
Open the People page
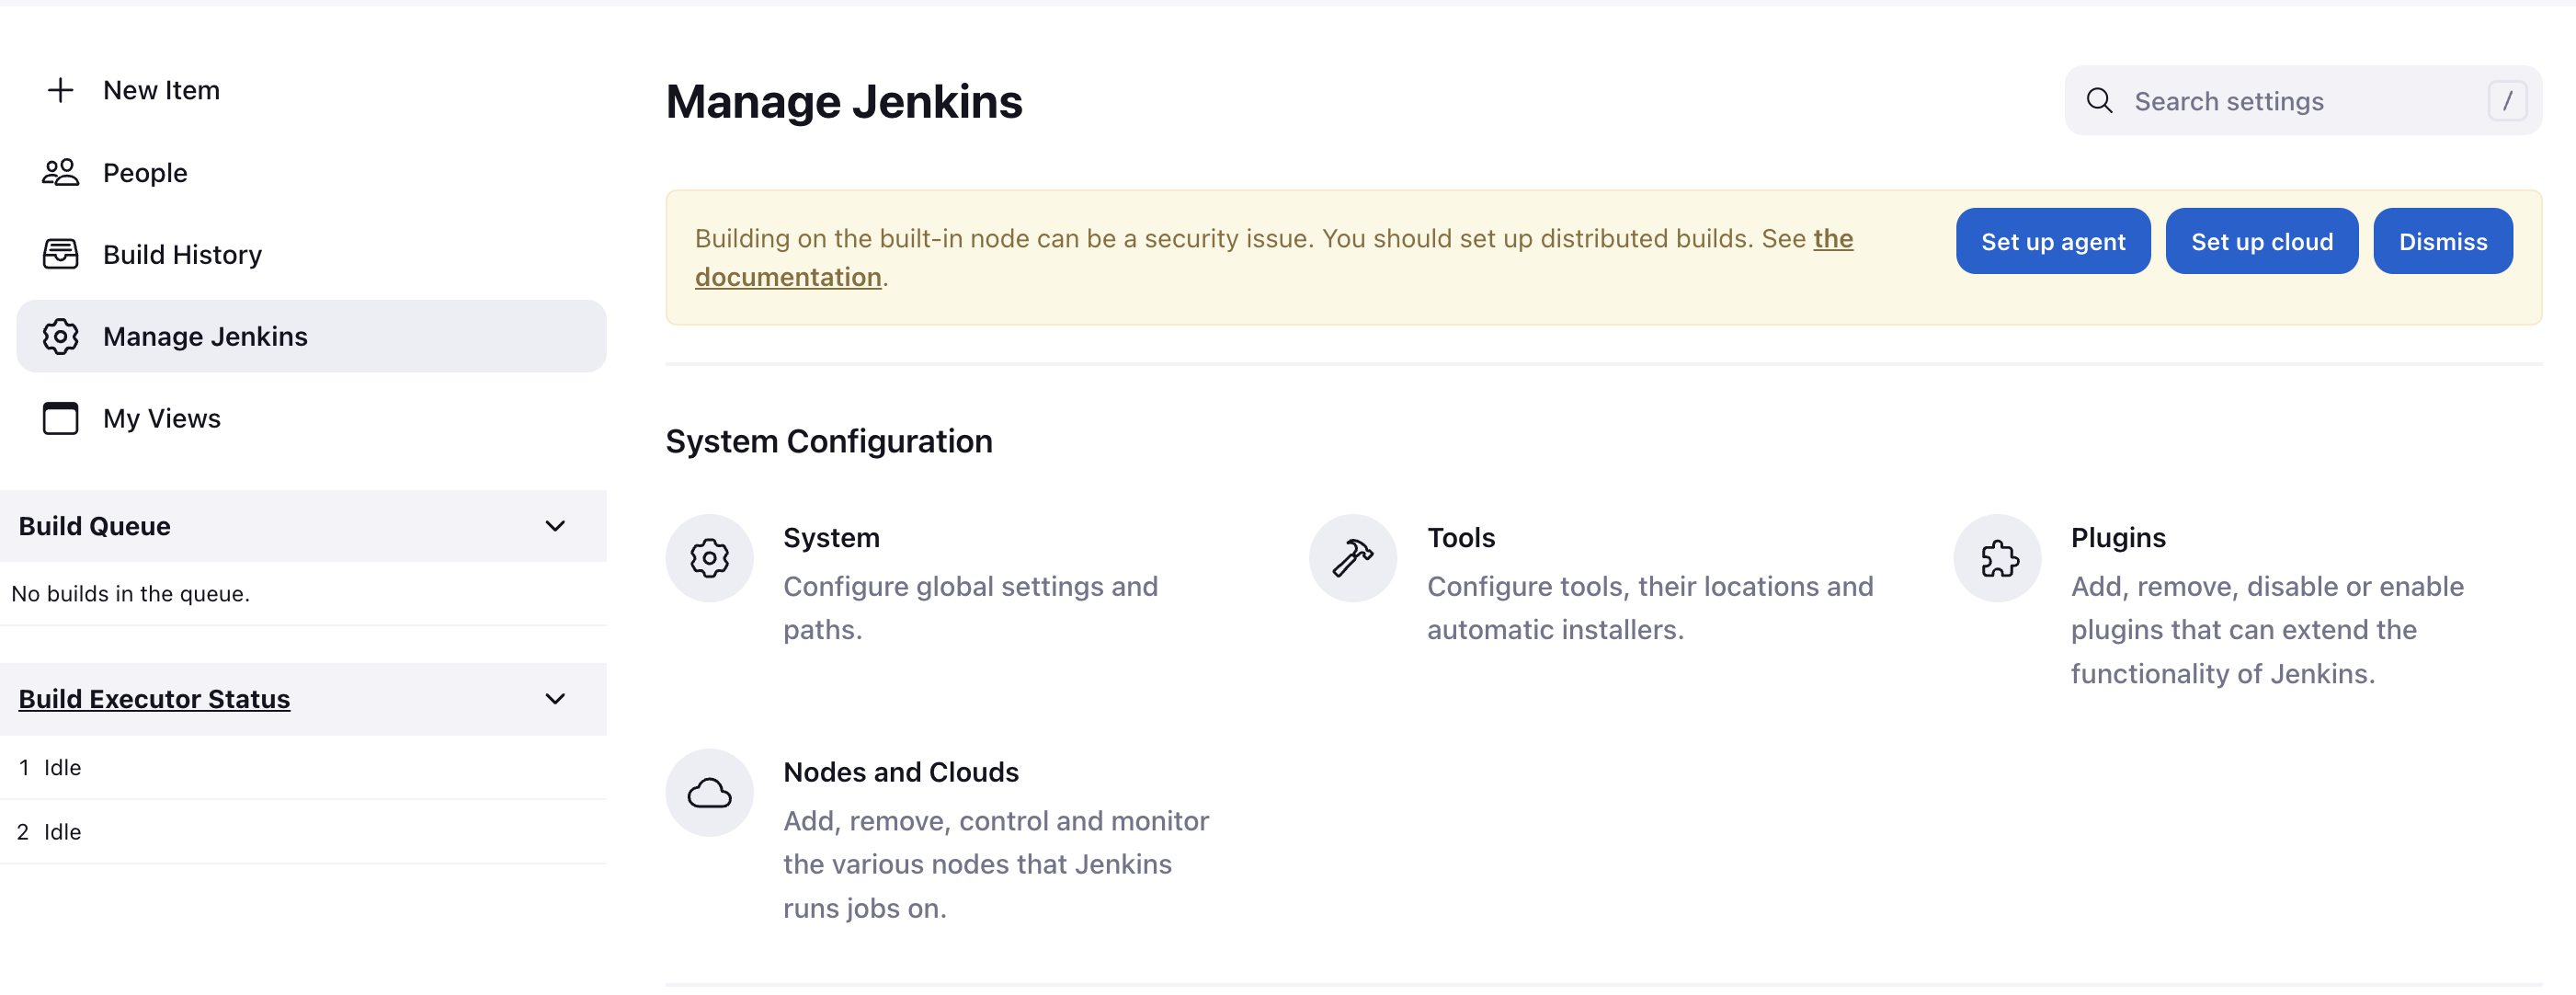pos(145,172)
